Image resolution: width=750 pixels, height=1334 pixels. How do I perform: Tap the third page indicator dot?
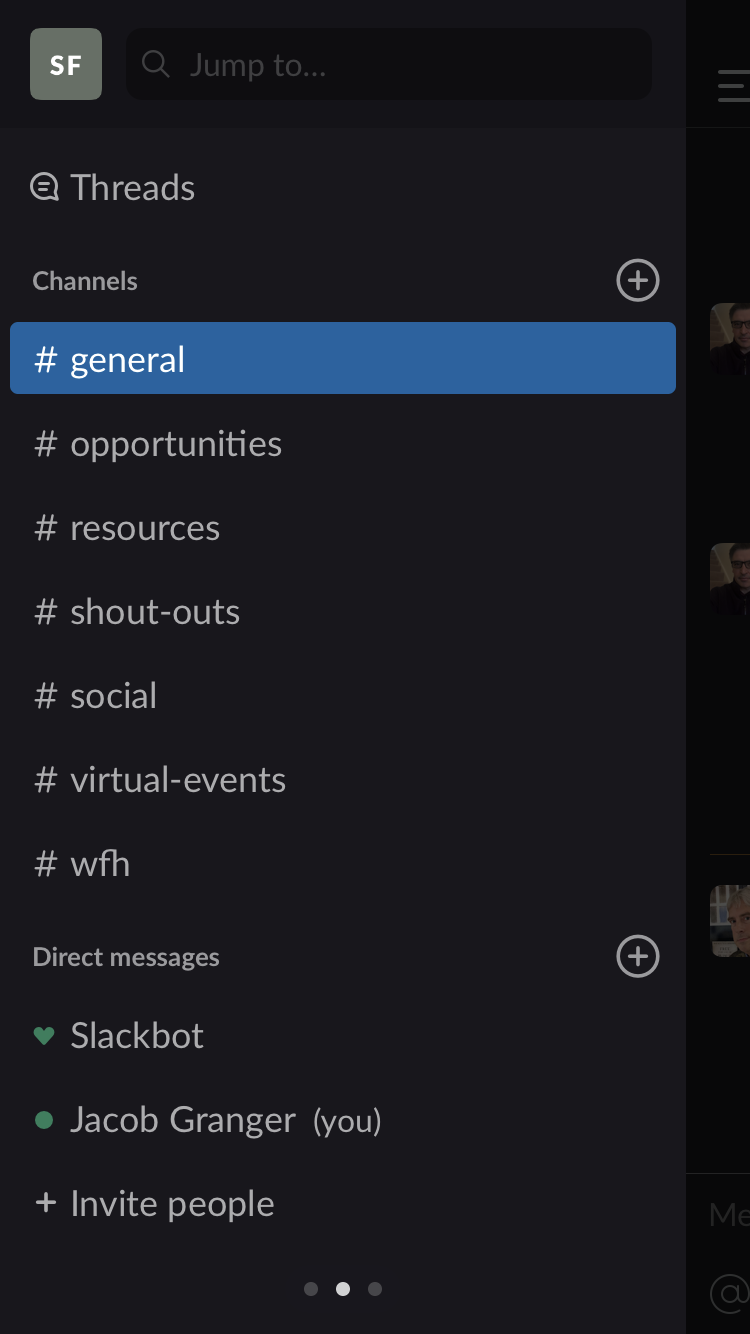pyautogui.click(x=375, y=1289)
